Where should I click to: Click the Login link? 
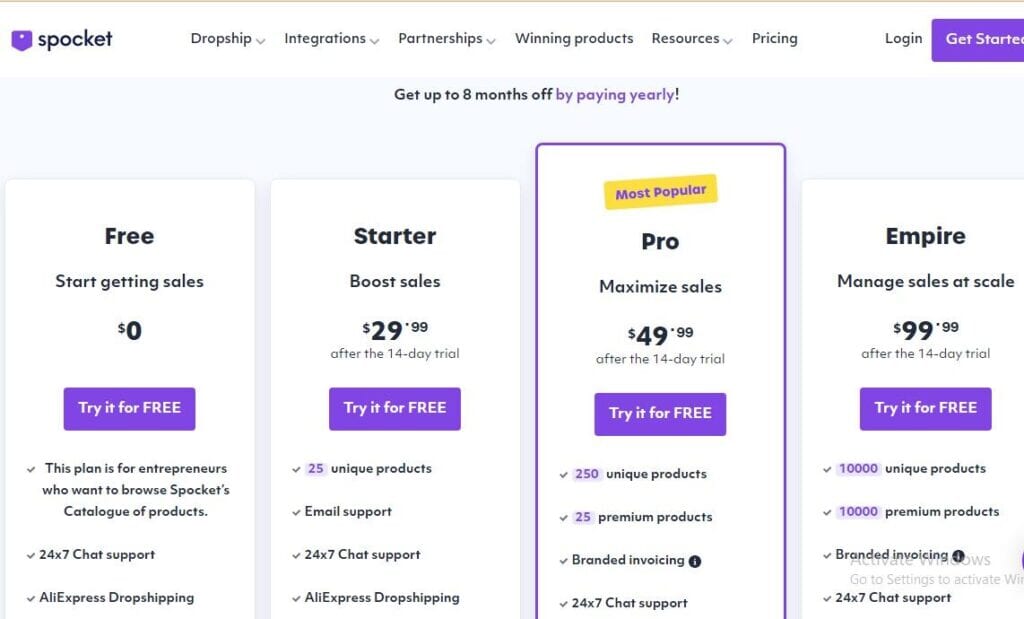pyautogui.click(x=903, y=39)
